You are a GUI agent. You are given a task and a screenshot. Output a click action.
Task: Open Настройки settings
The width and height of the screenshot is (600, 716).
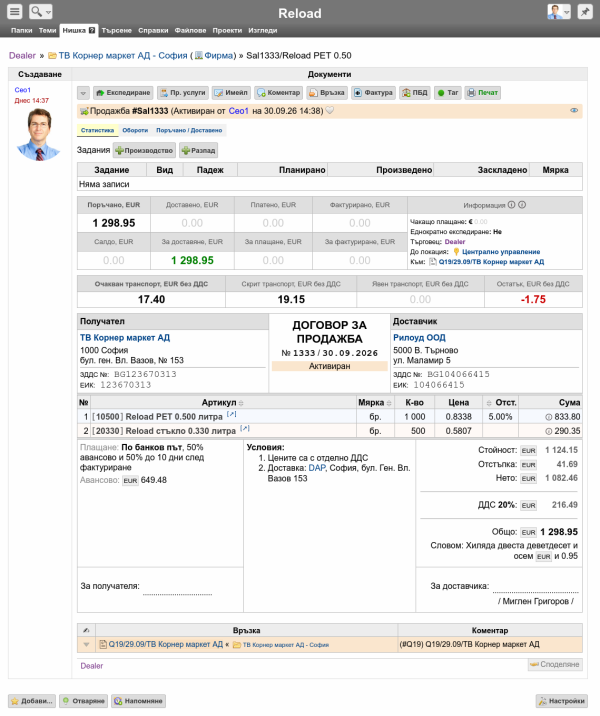[x=562, y=701]
